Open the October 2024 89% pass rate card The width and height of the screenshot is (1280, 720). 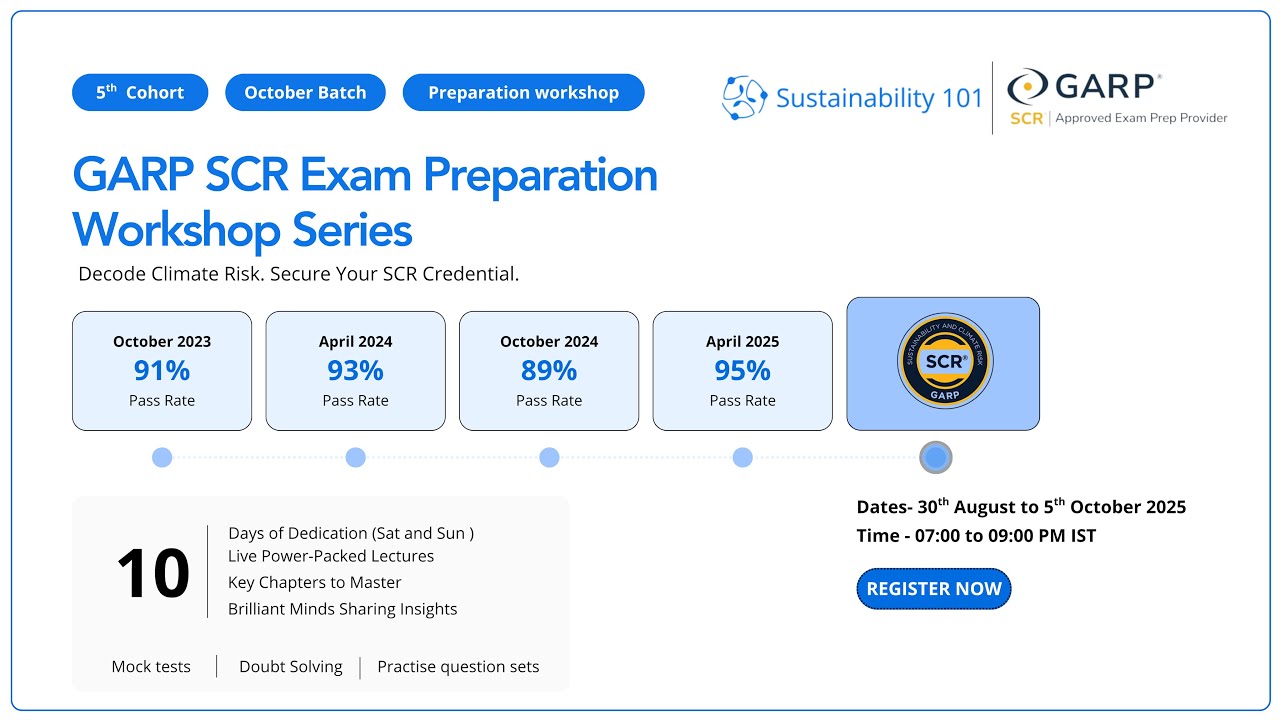[x=549, y=371]
